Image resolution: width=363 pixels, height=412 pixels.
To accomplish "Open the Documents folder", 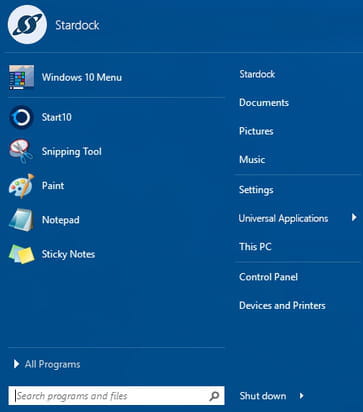I will pos(264,102).
